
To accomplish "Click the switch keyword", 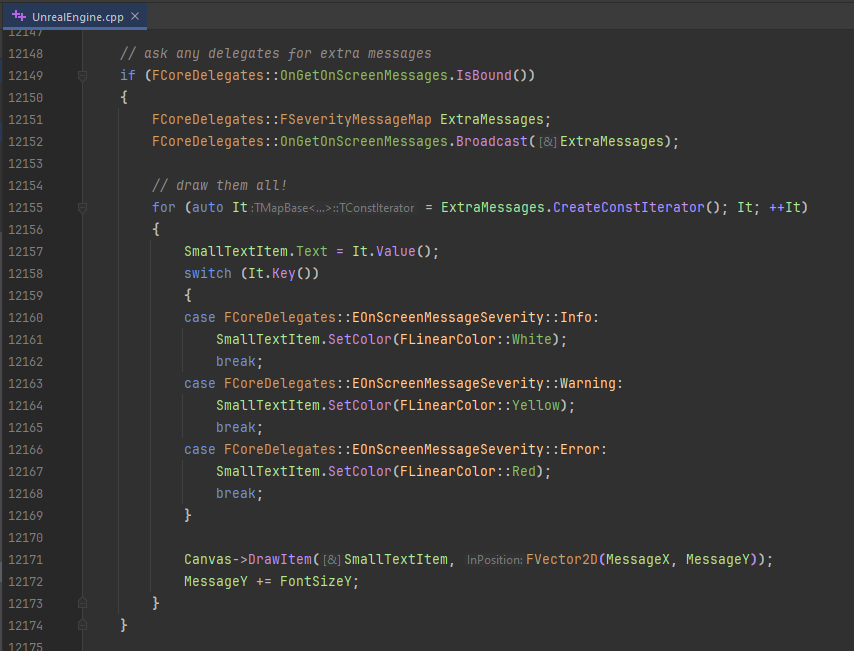I will [x=208, y=273].
